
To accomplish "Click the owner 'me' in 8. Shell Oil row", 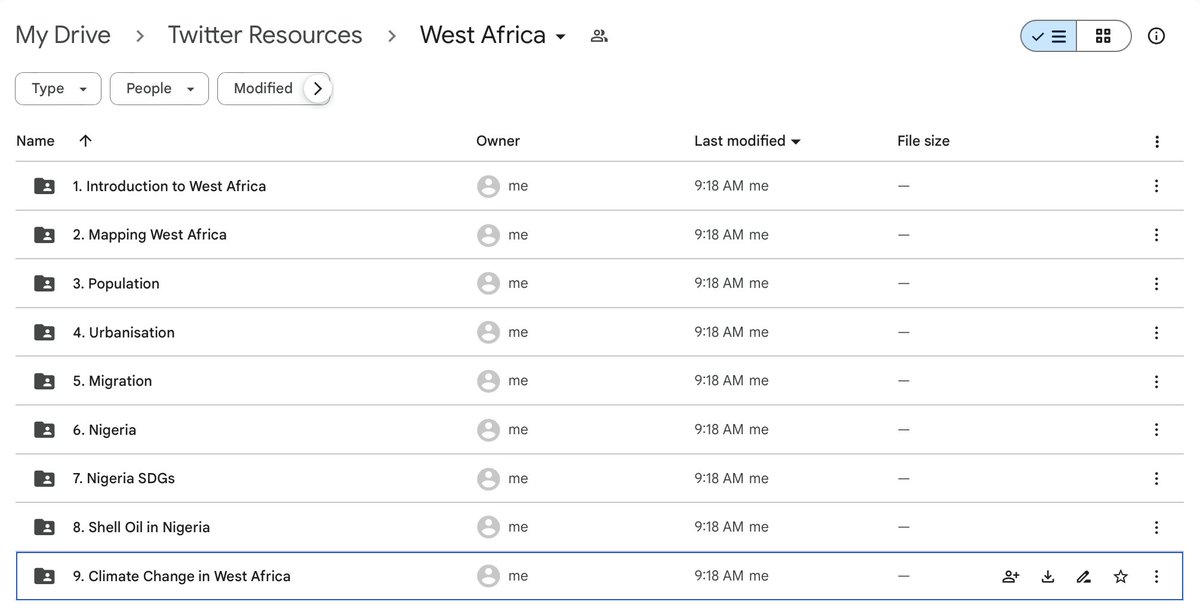I will point(518,527).
